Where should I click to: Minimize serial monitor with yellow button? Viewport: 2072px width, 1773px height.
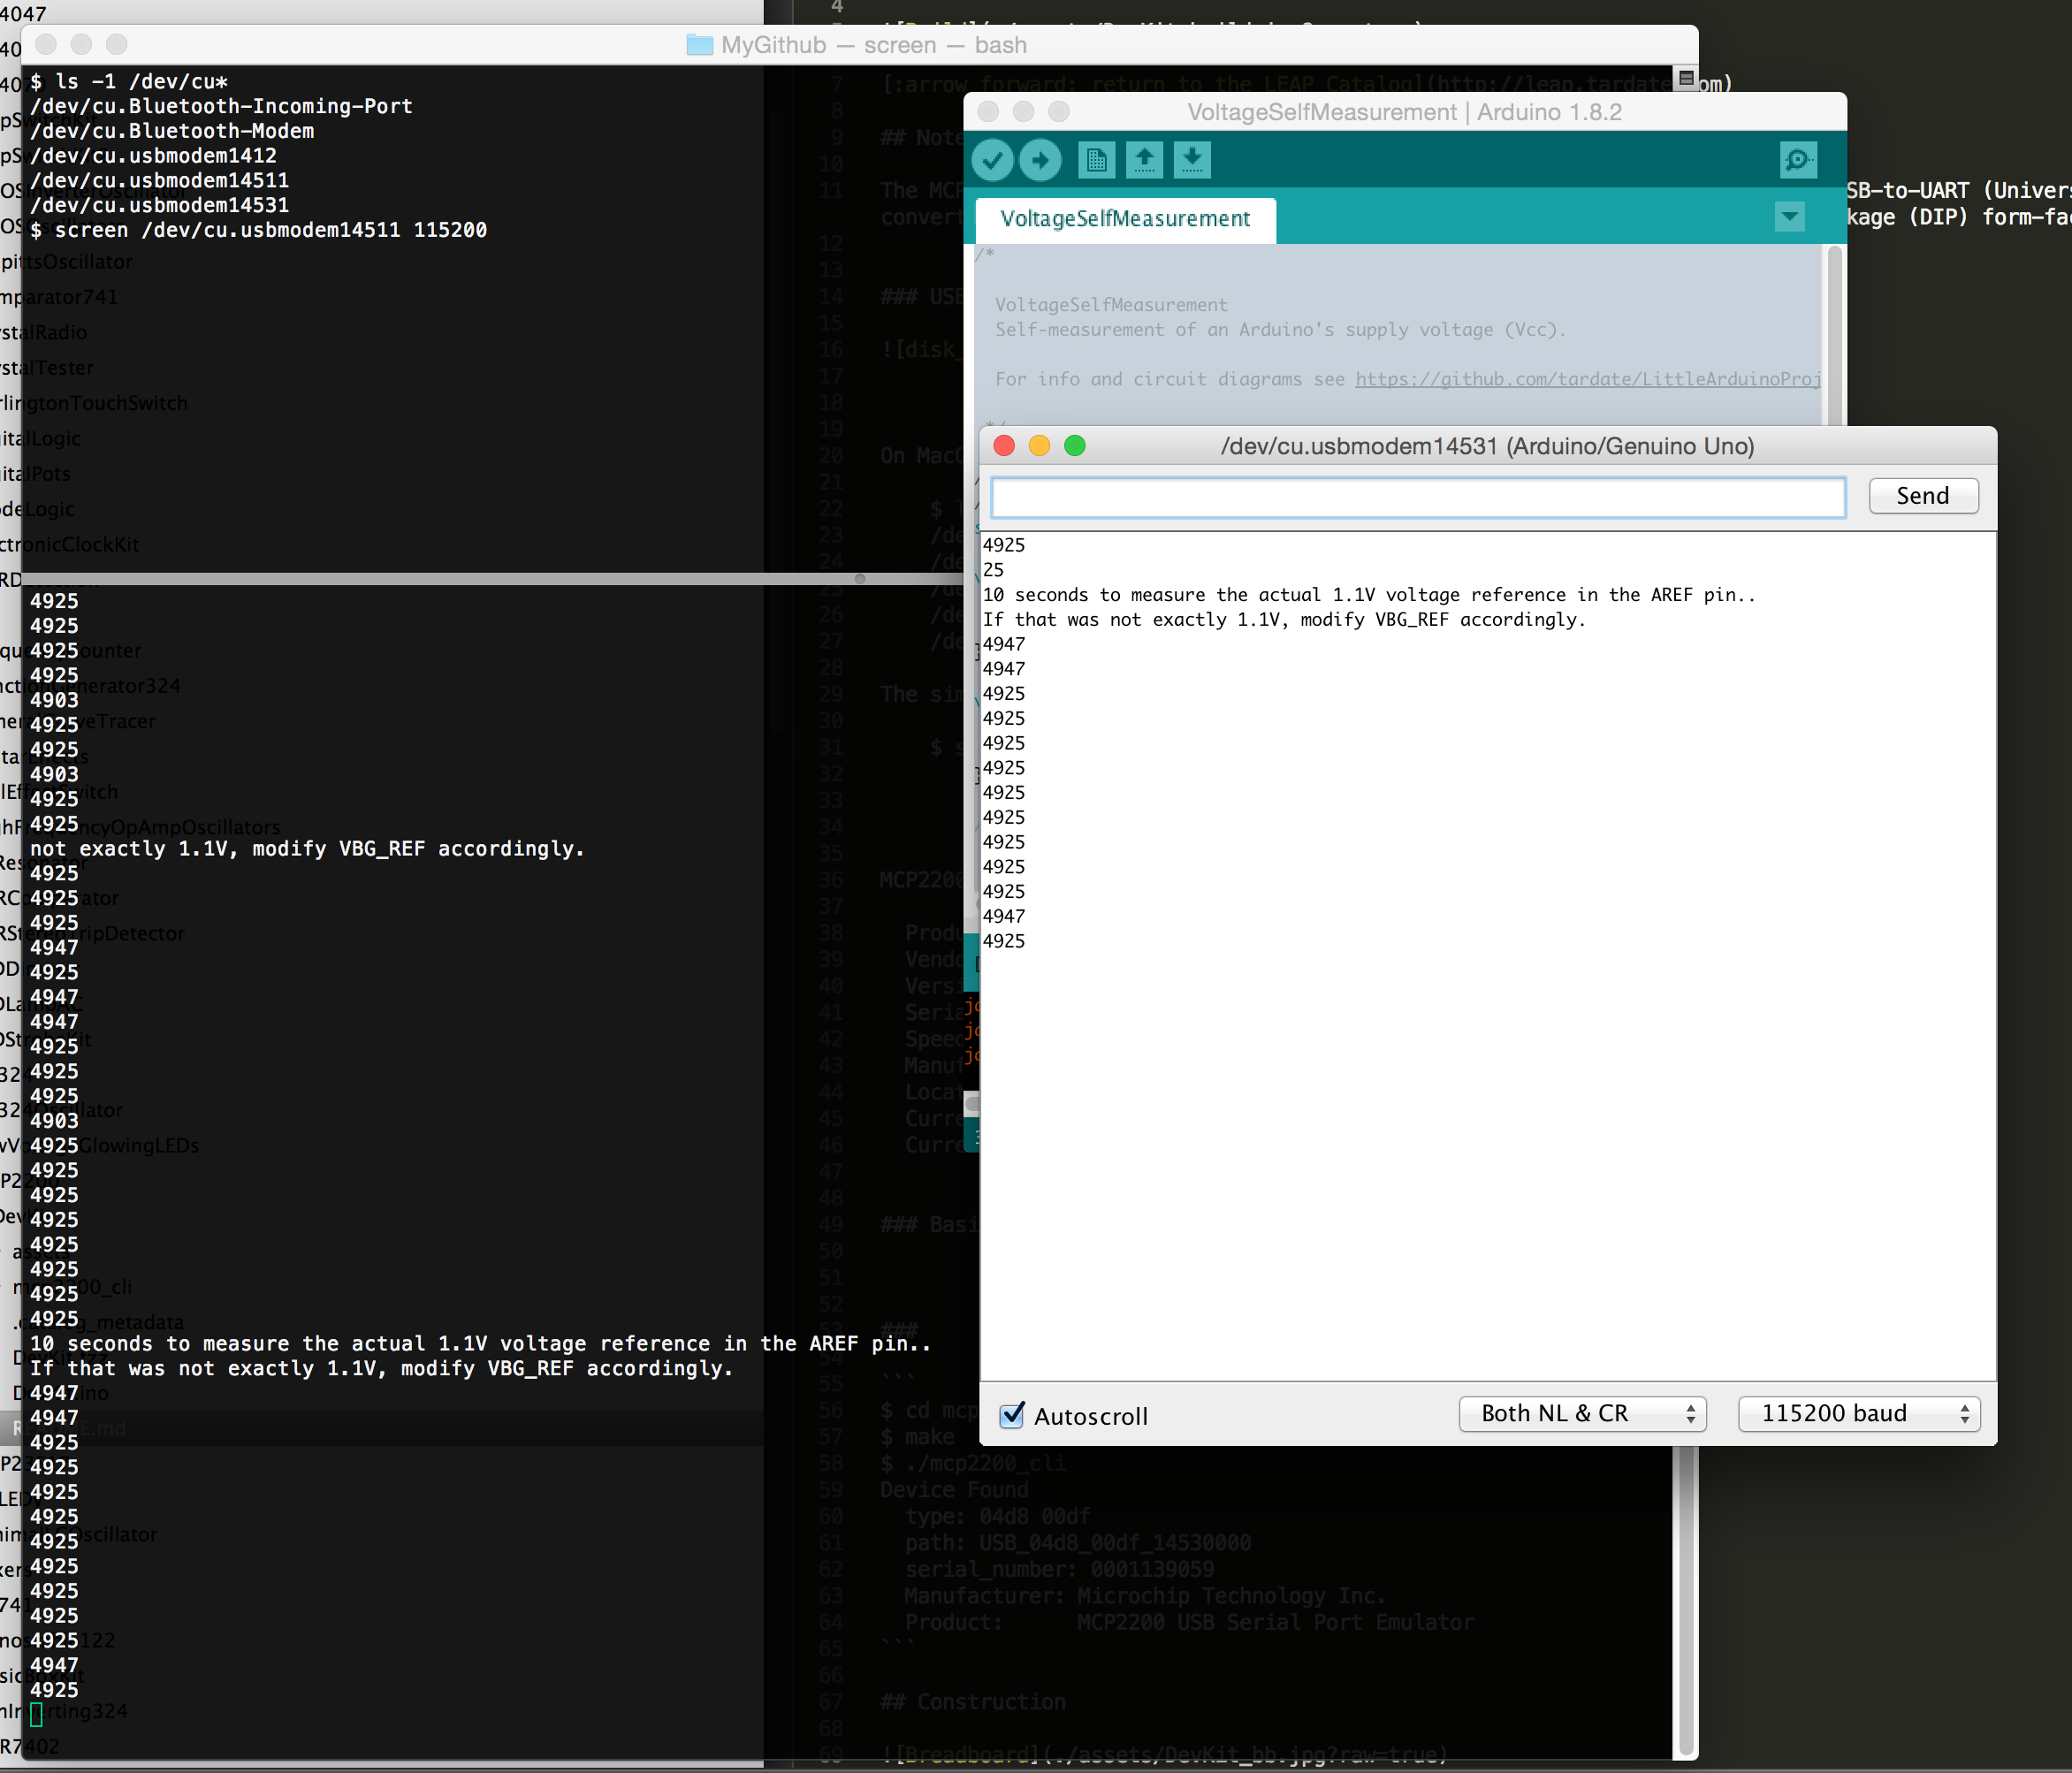pos(1039,446)
